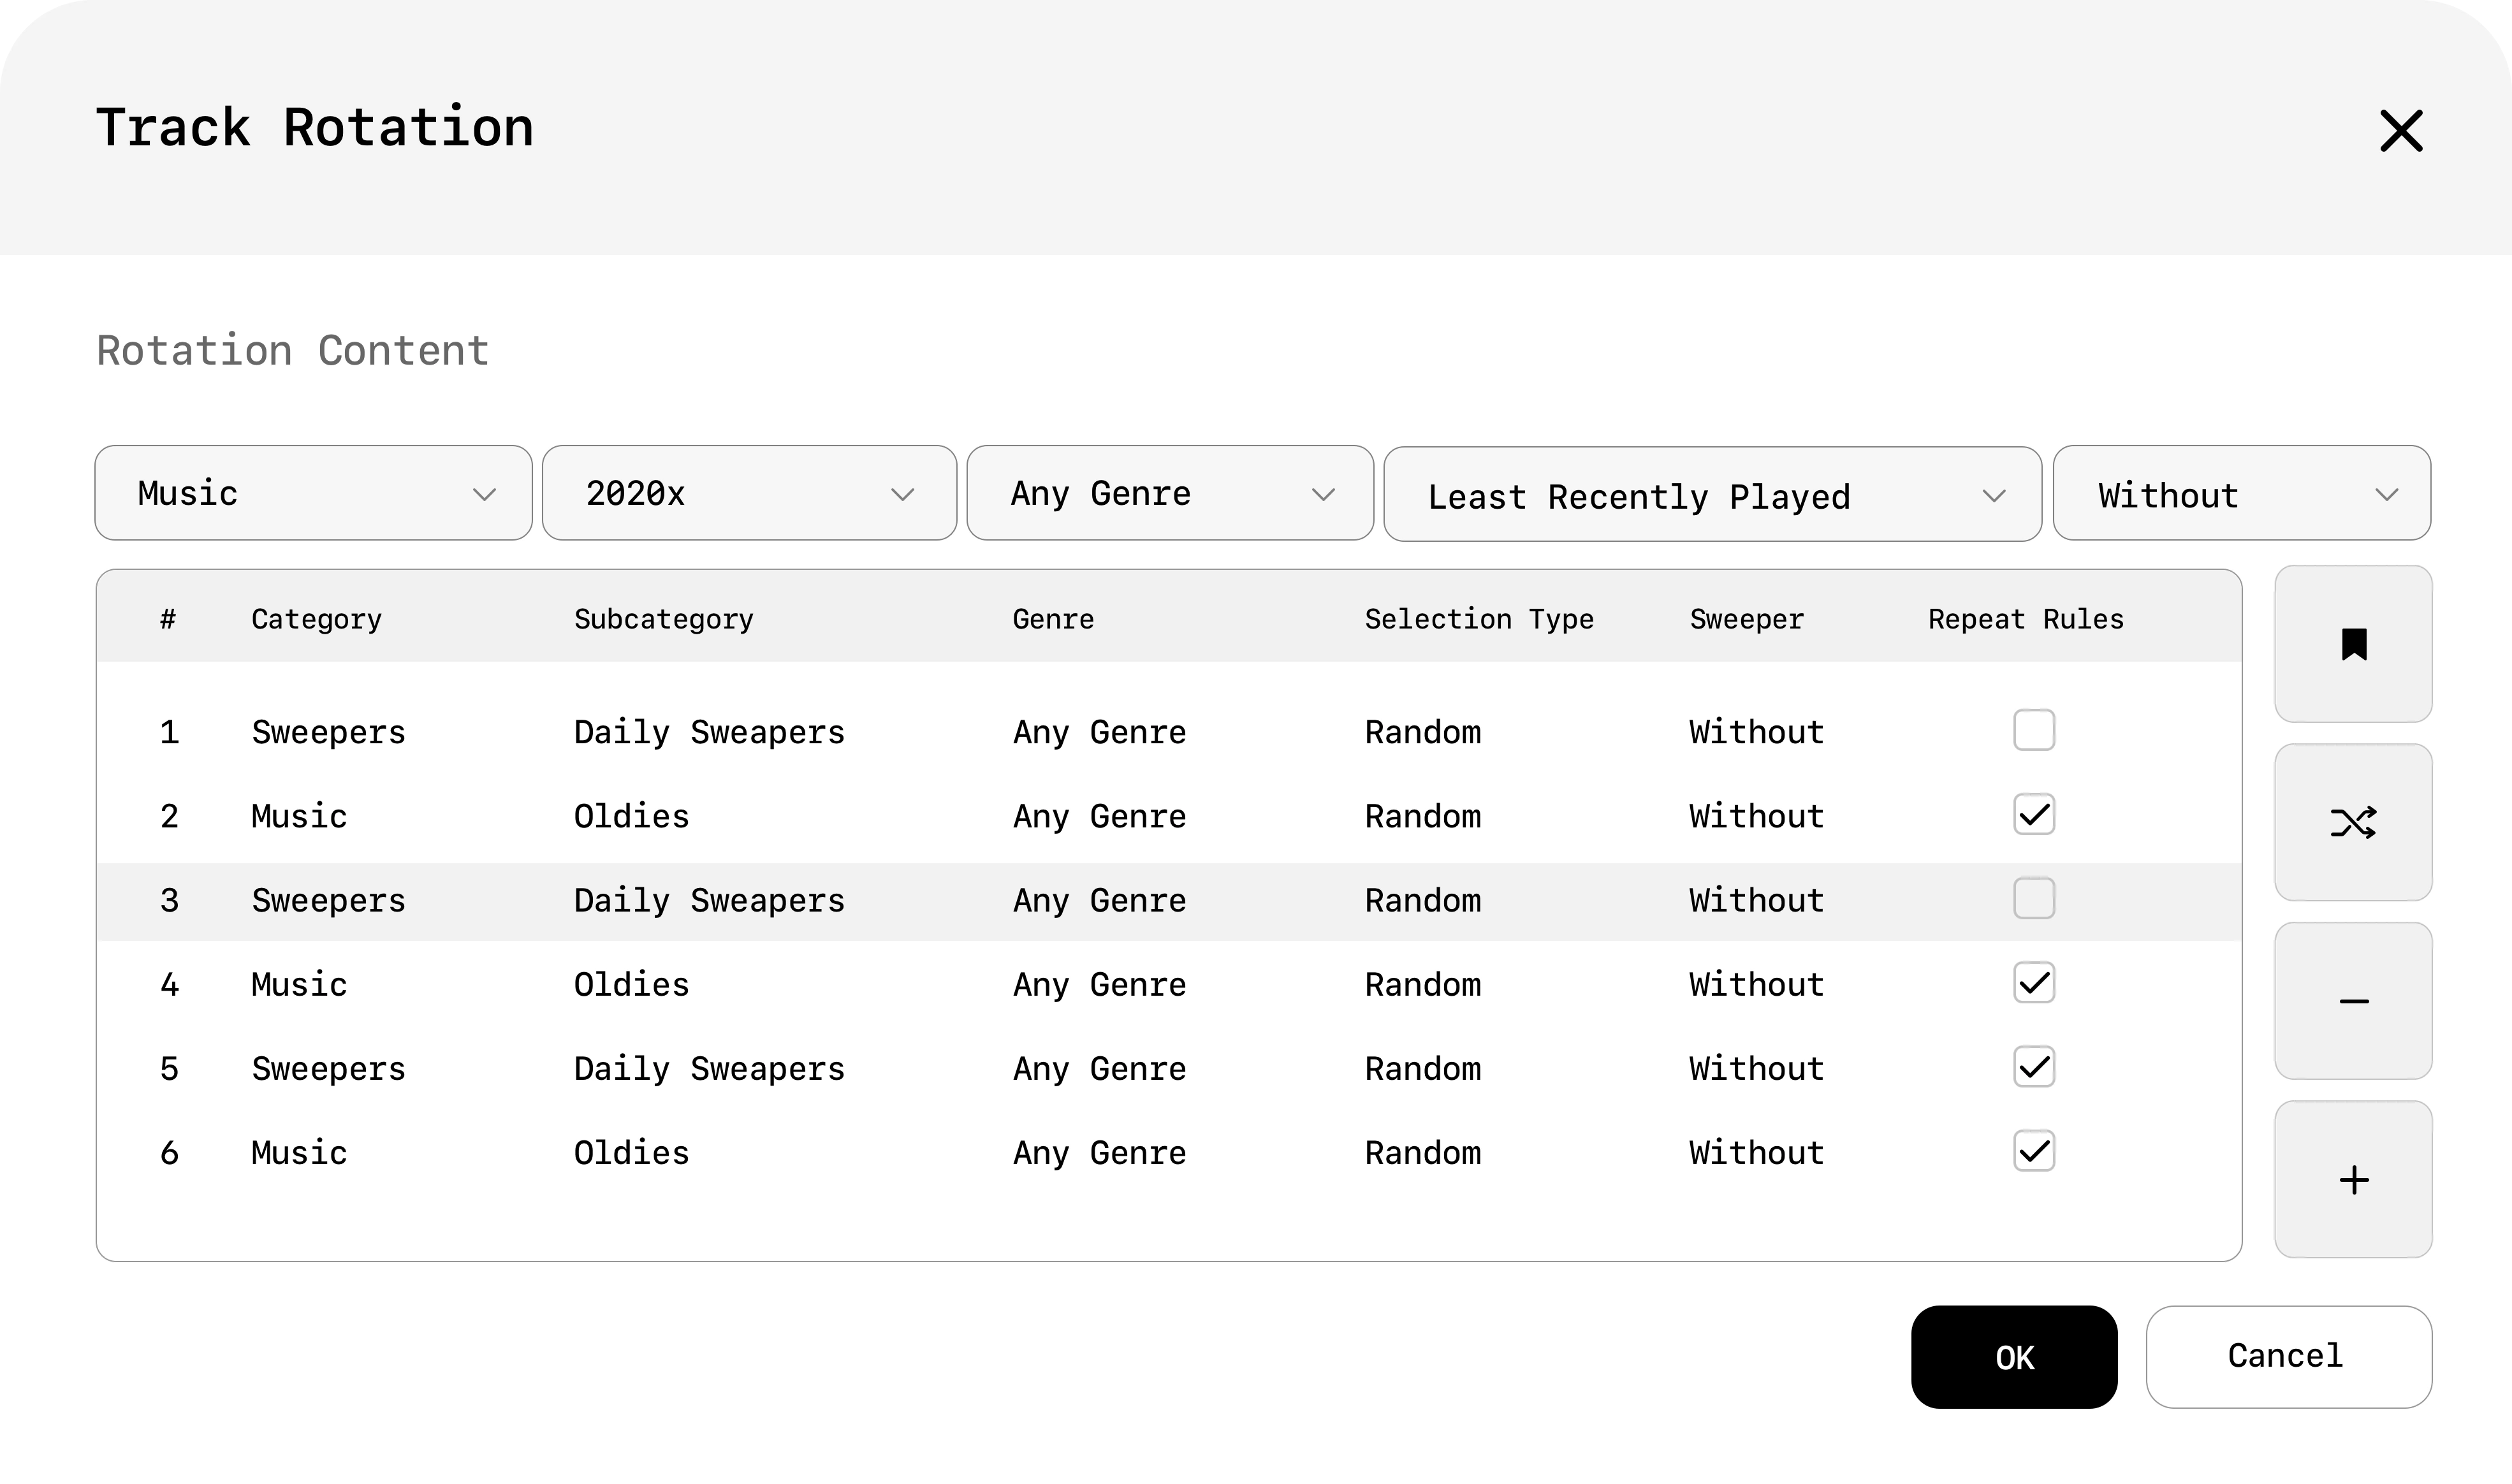Click Daily Sweapers in row 3
The height and width of the screenshot is (1484, 2512).
709,900
